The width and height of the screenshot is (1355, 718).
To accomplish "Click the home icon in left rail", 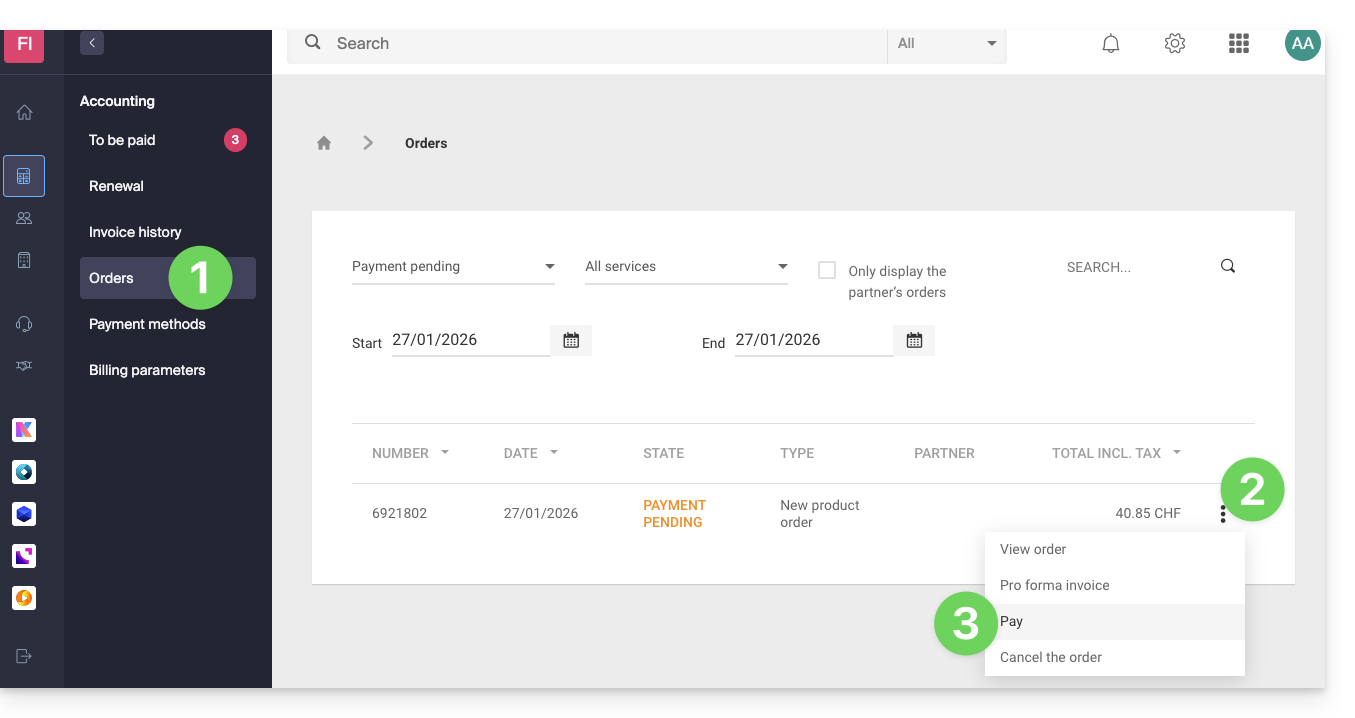I will pyautogui.click(x=24, y=113).
